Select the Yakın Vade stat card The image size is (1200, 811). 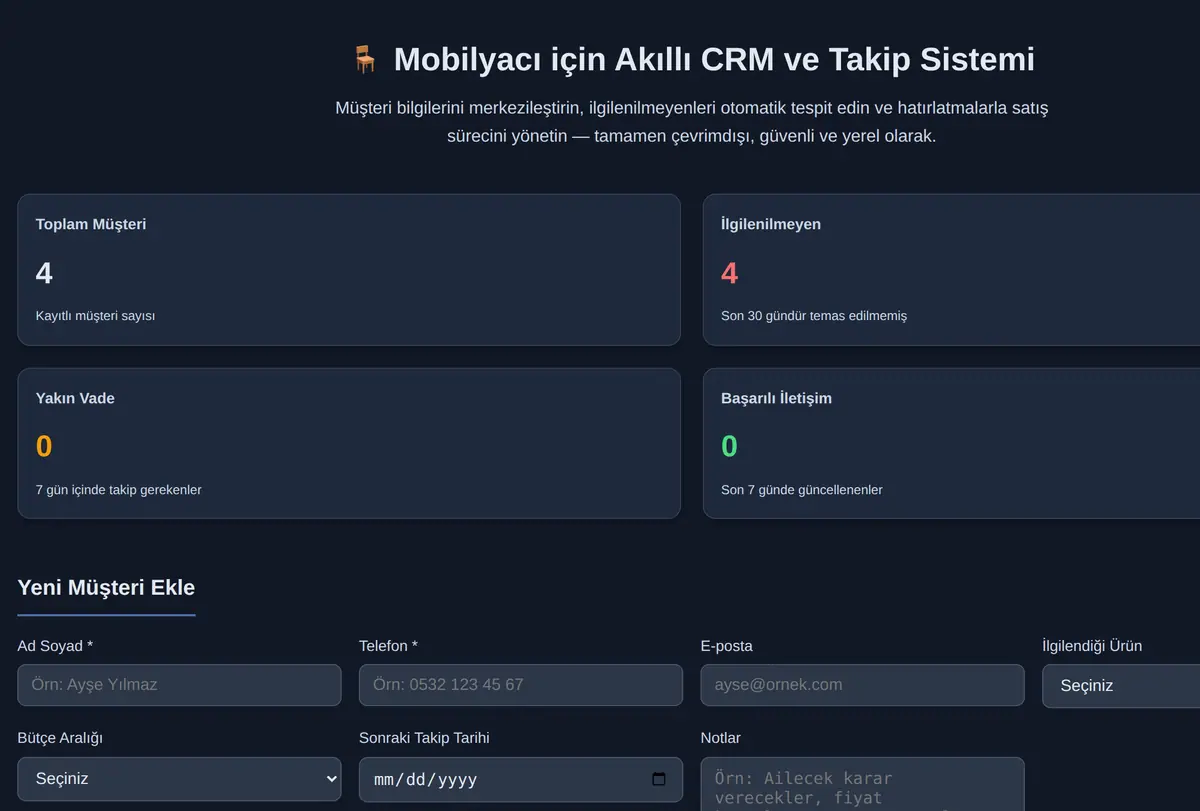click(349, 443)
